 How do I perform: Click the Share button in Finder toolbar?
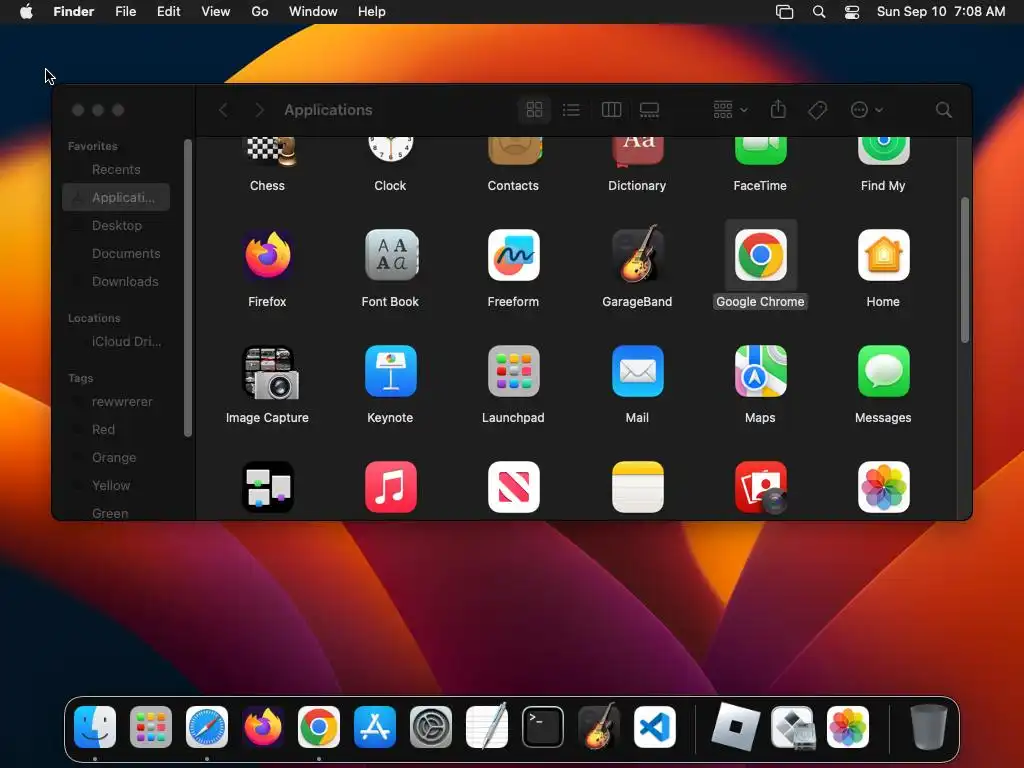778,109
